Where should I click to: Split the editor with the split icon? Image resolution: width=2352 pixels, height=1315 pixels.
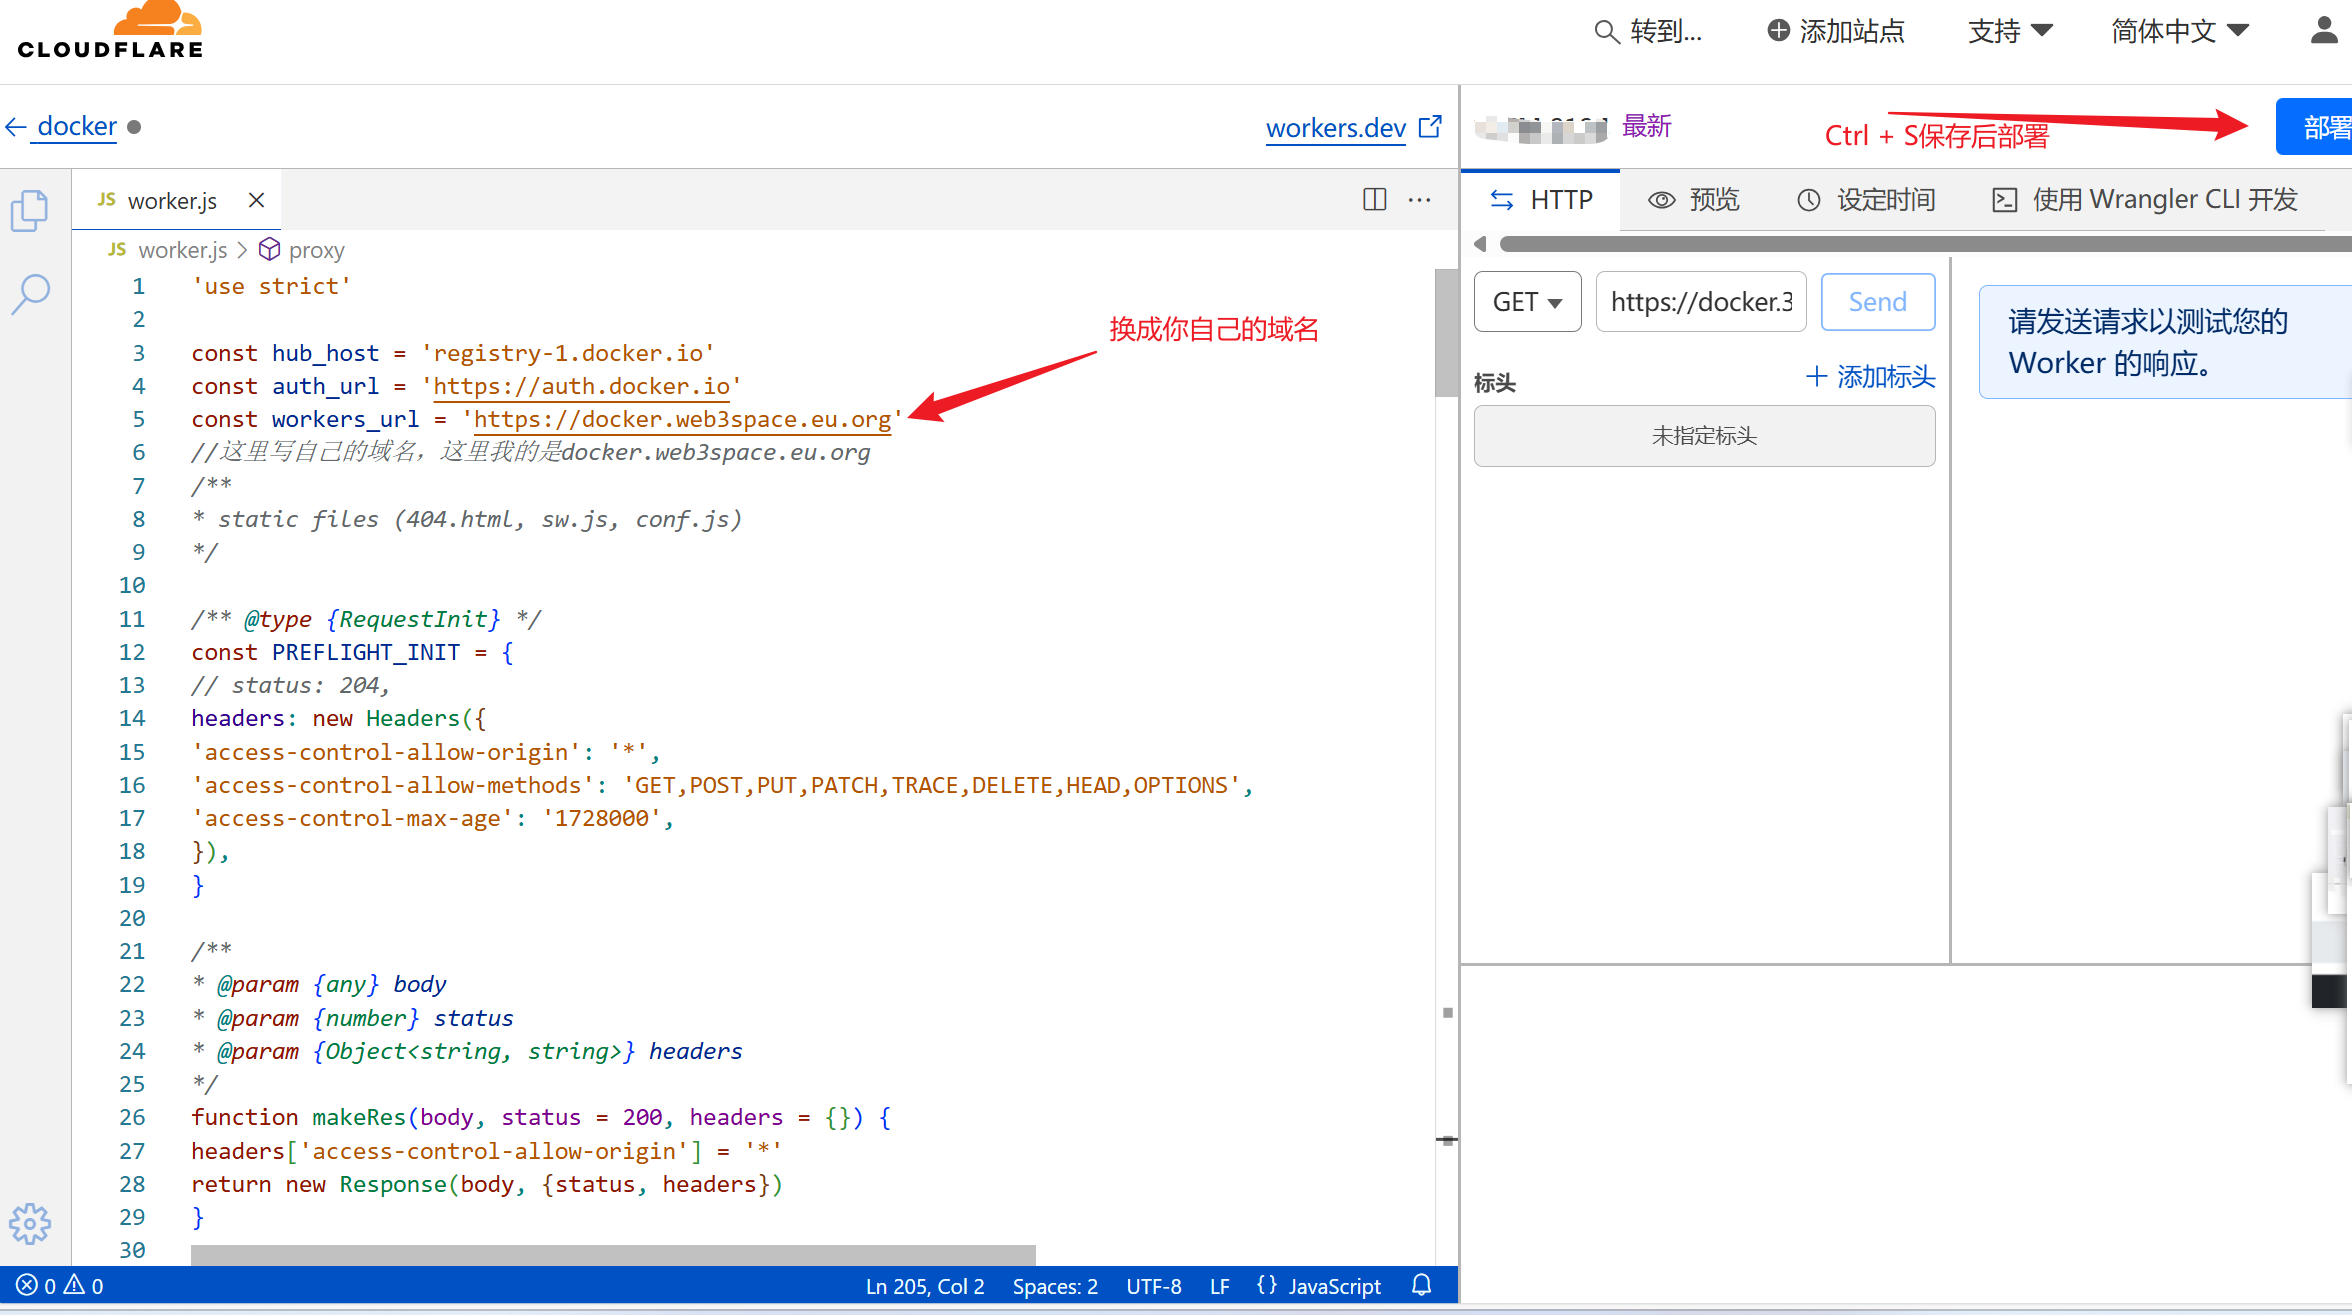(x=1374, y=200)
